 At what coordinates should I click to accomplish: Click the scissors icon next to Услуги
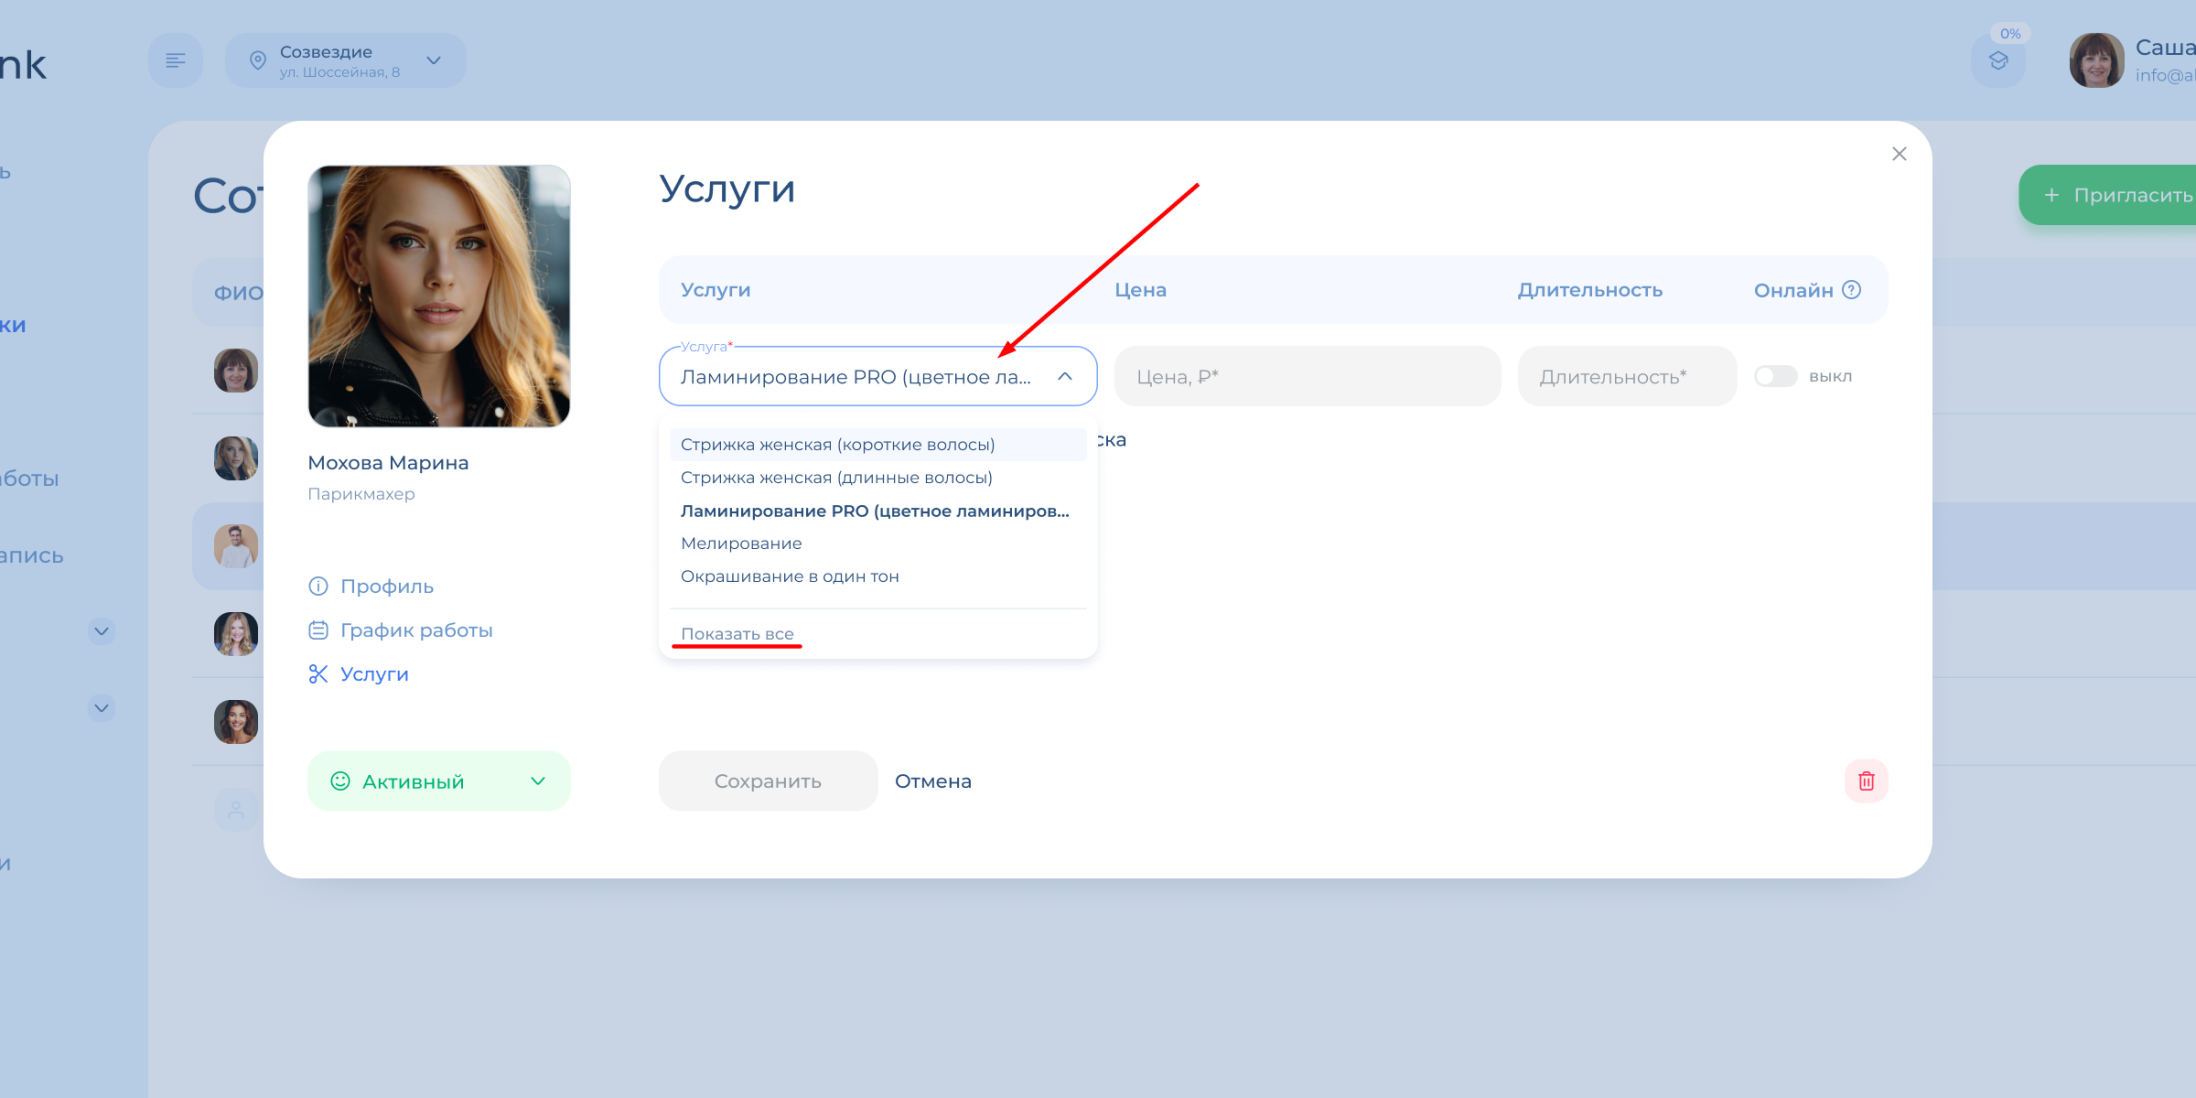(x=318, y=674)
